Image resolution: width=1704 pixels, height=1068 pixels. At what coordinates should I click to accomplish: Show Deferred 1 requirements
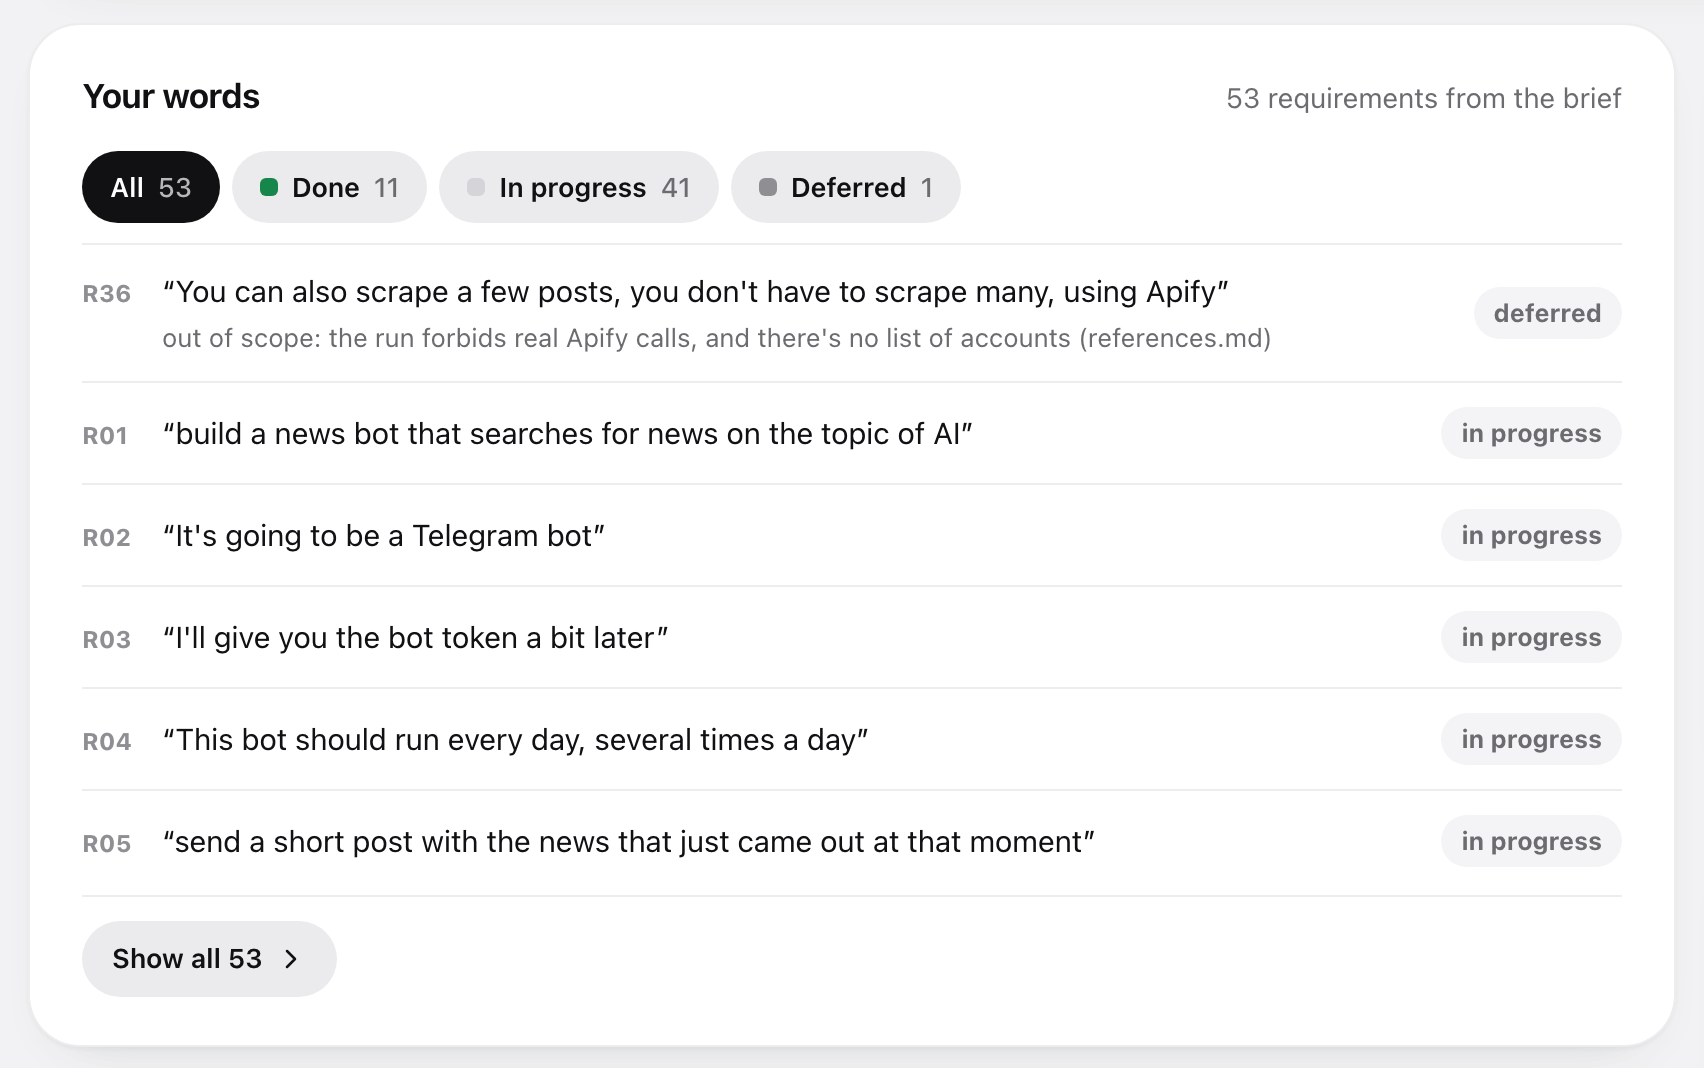[846, 187]
